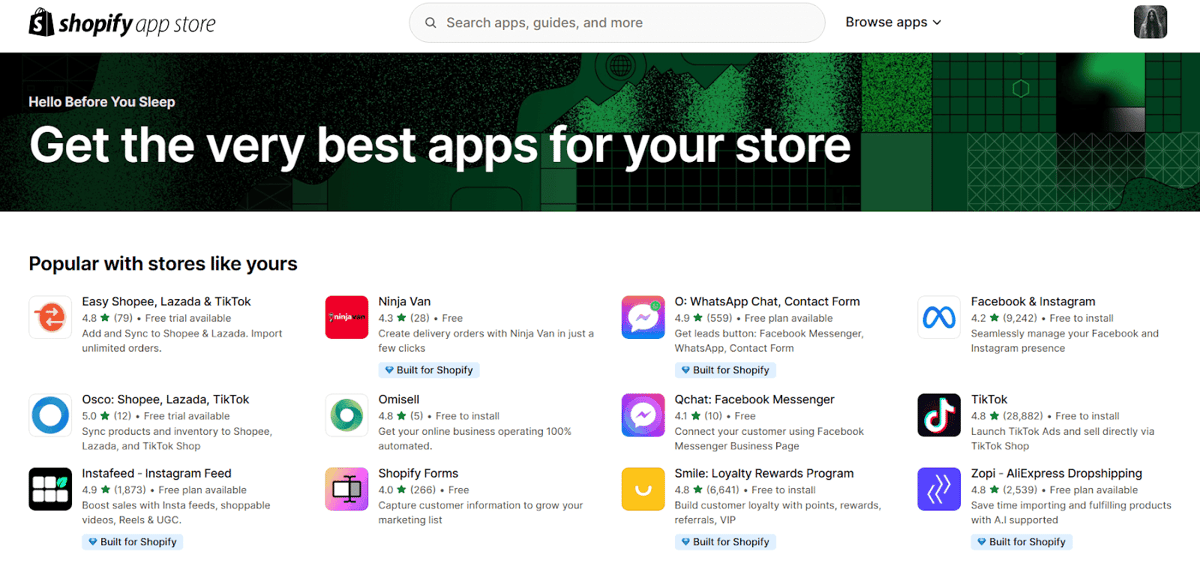Open Qchat: Facebook Messenger title link
The width and height of the screenshot is (1200, 578).
coord(754,399)
